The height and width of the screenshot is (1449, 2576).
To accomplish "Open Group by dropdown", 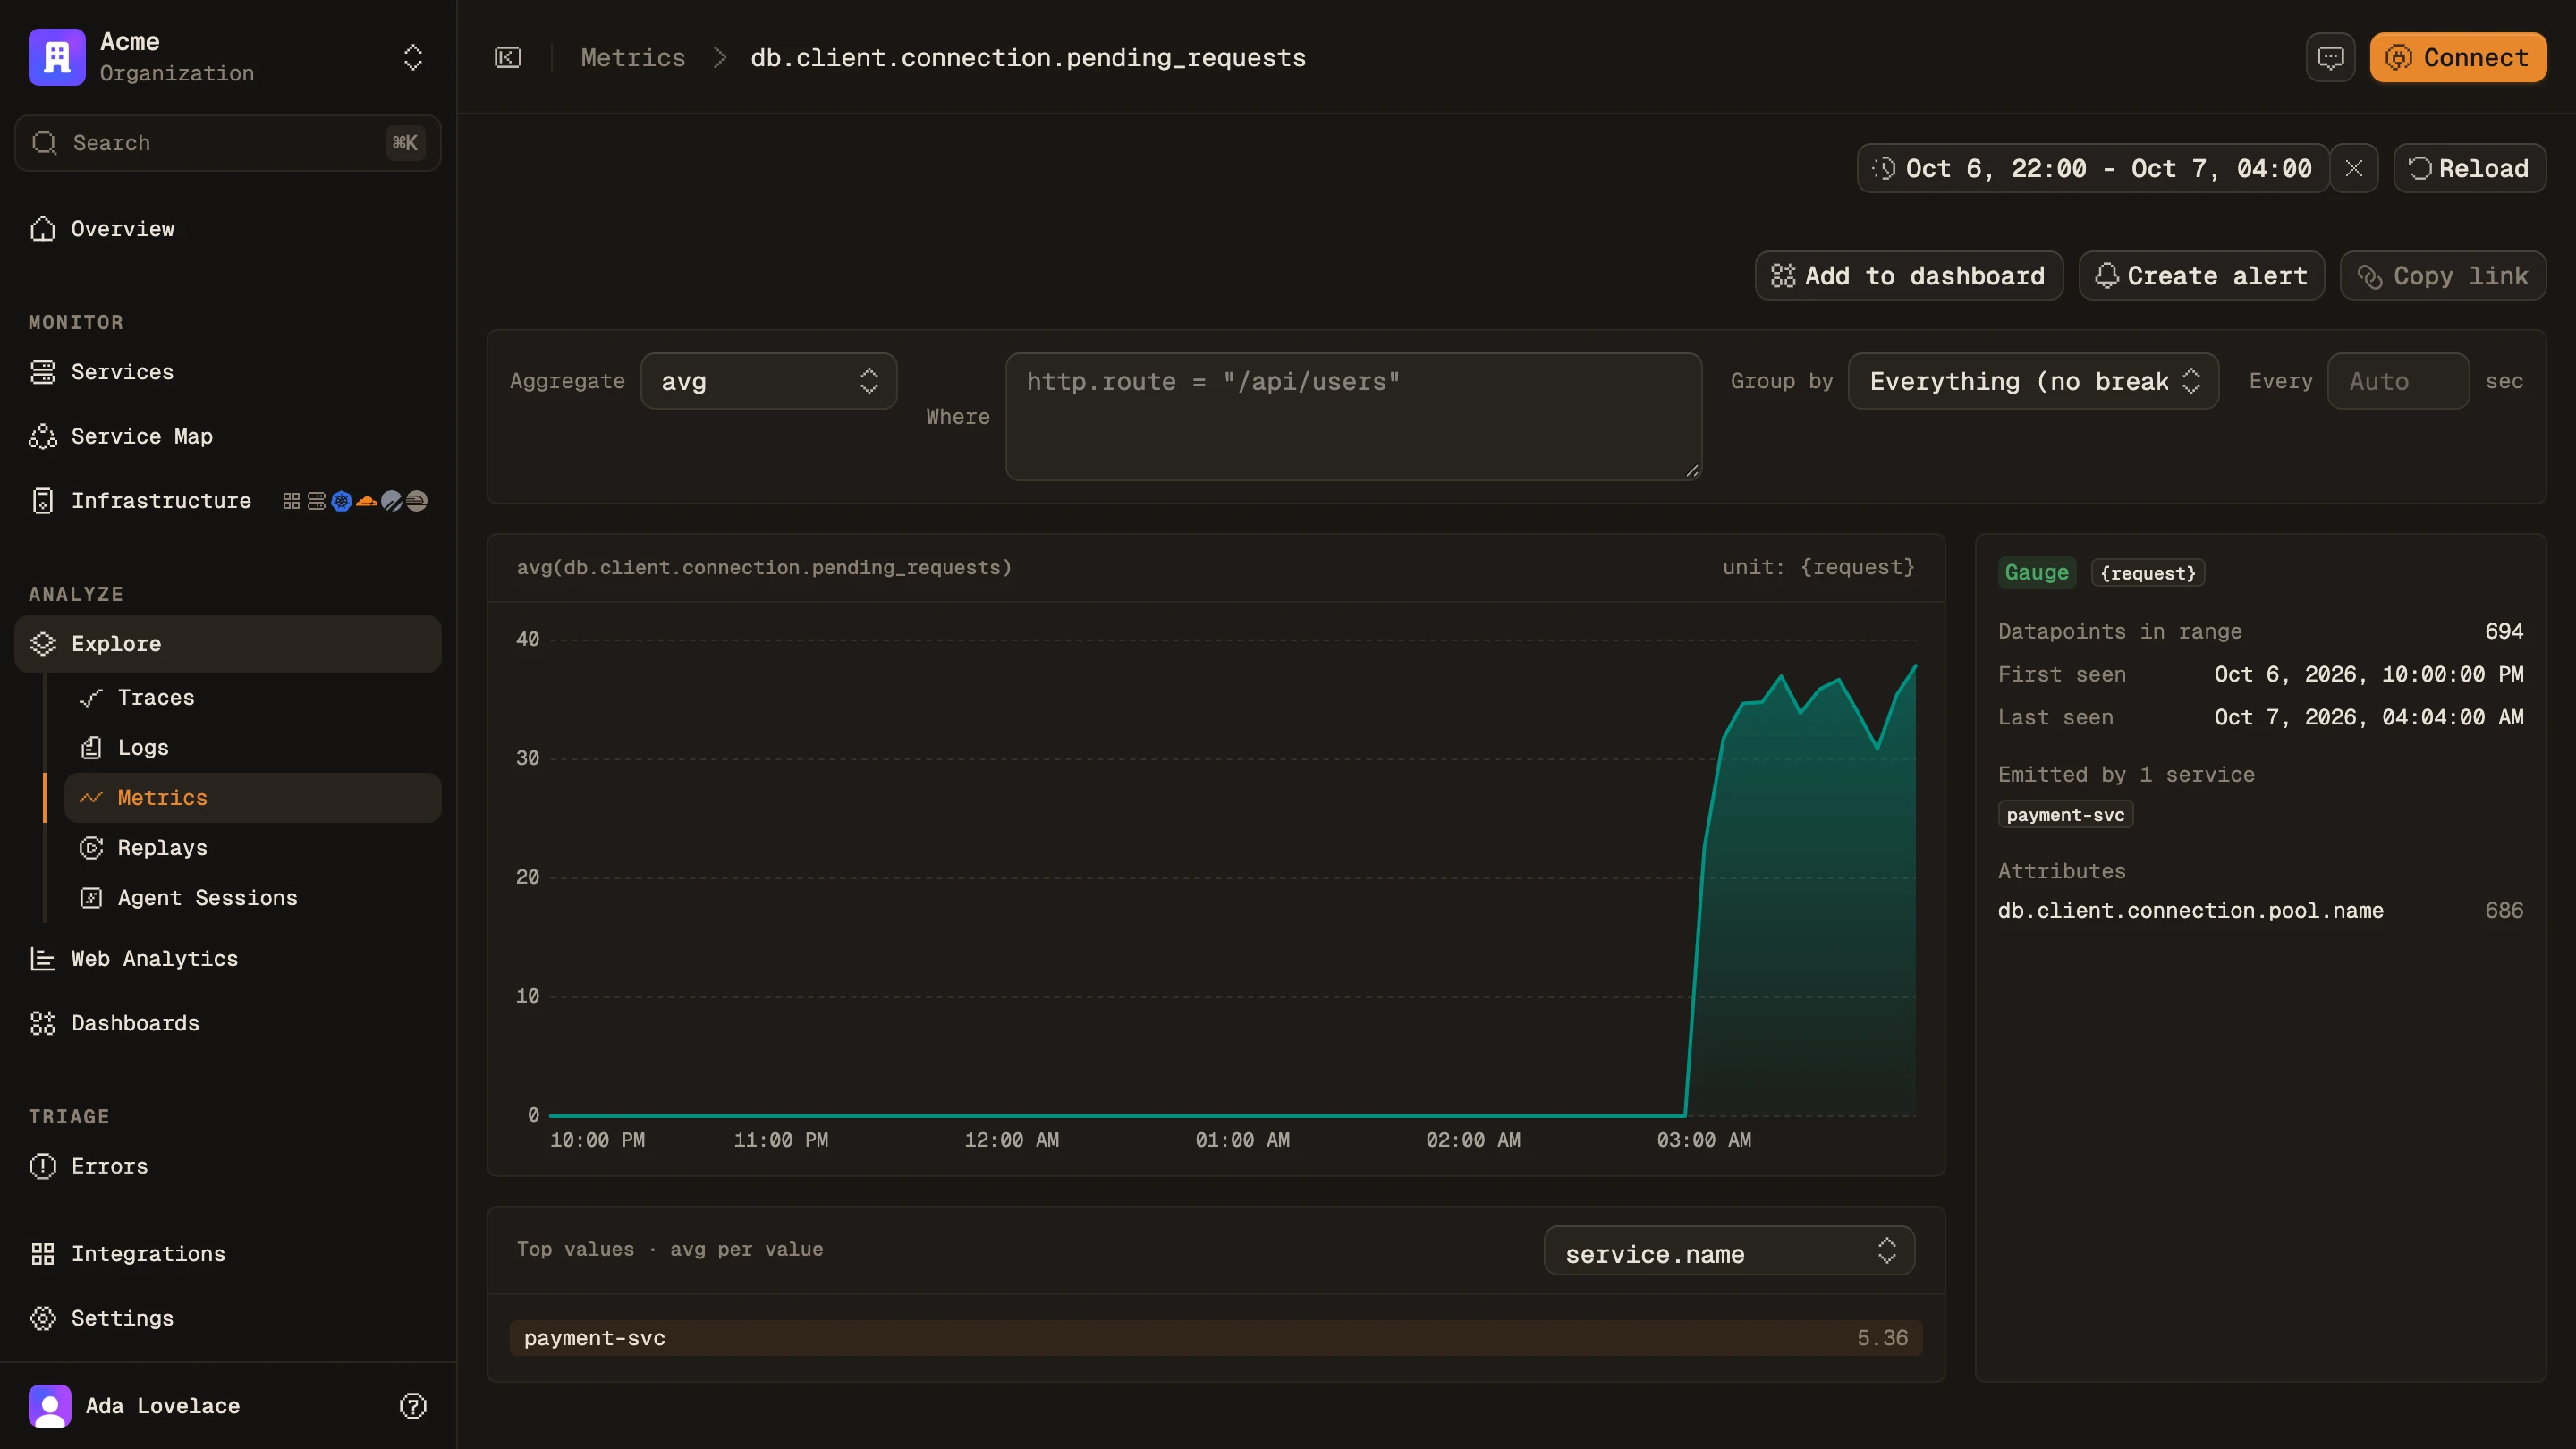I will (2034, 381).
